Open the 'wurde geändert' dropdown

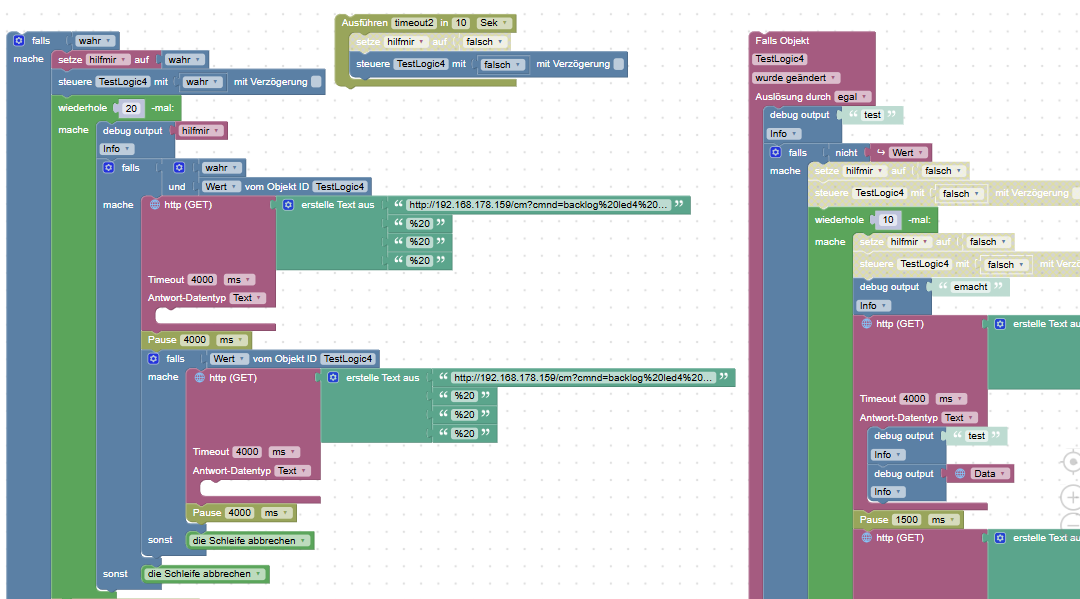(796, 77)
